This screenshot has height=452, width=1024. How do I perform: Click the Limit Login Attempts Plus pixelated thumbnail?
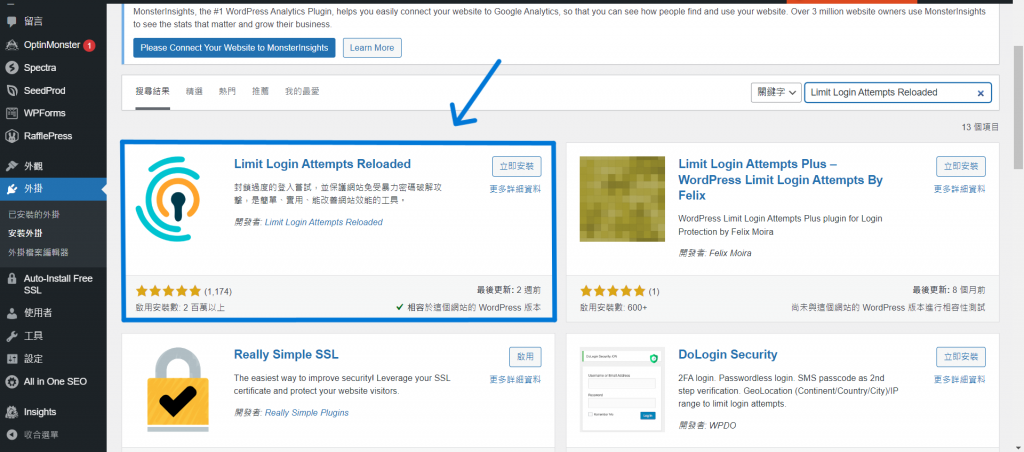point(622,199)
